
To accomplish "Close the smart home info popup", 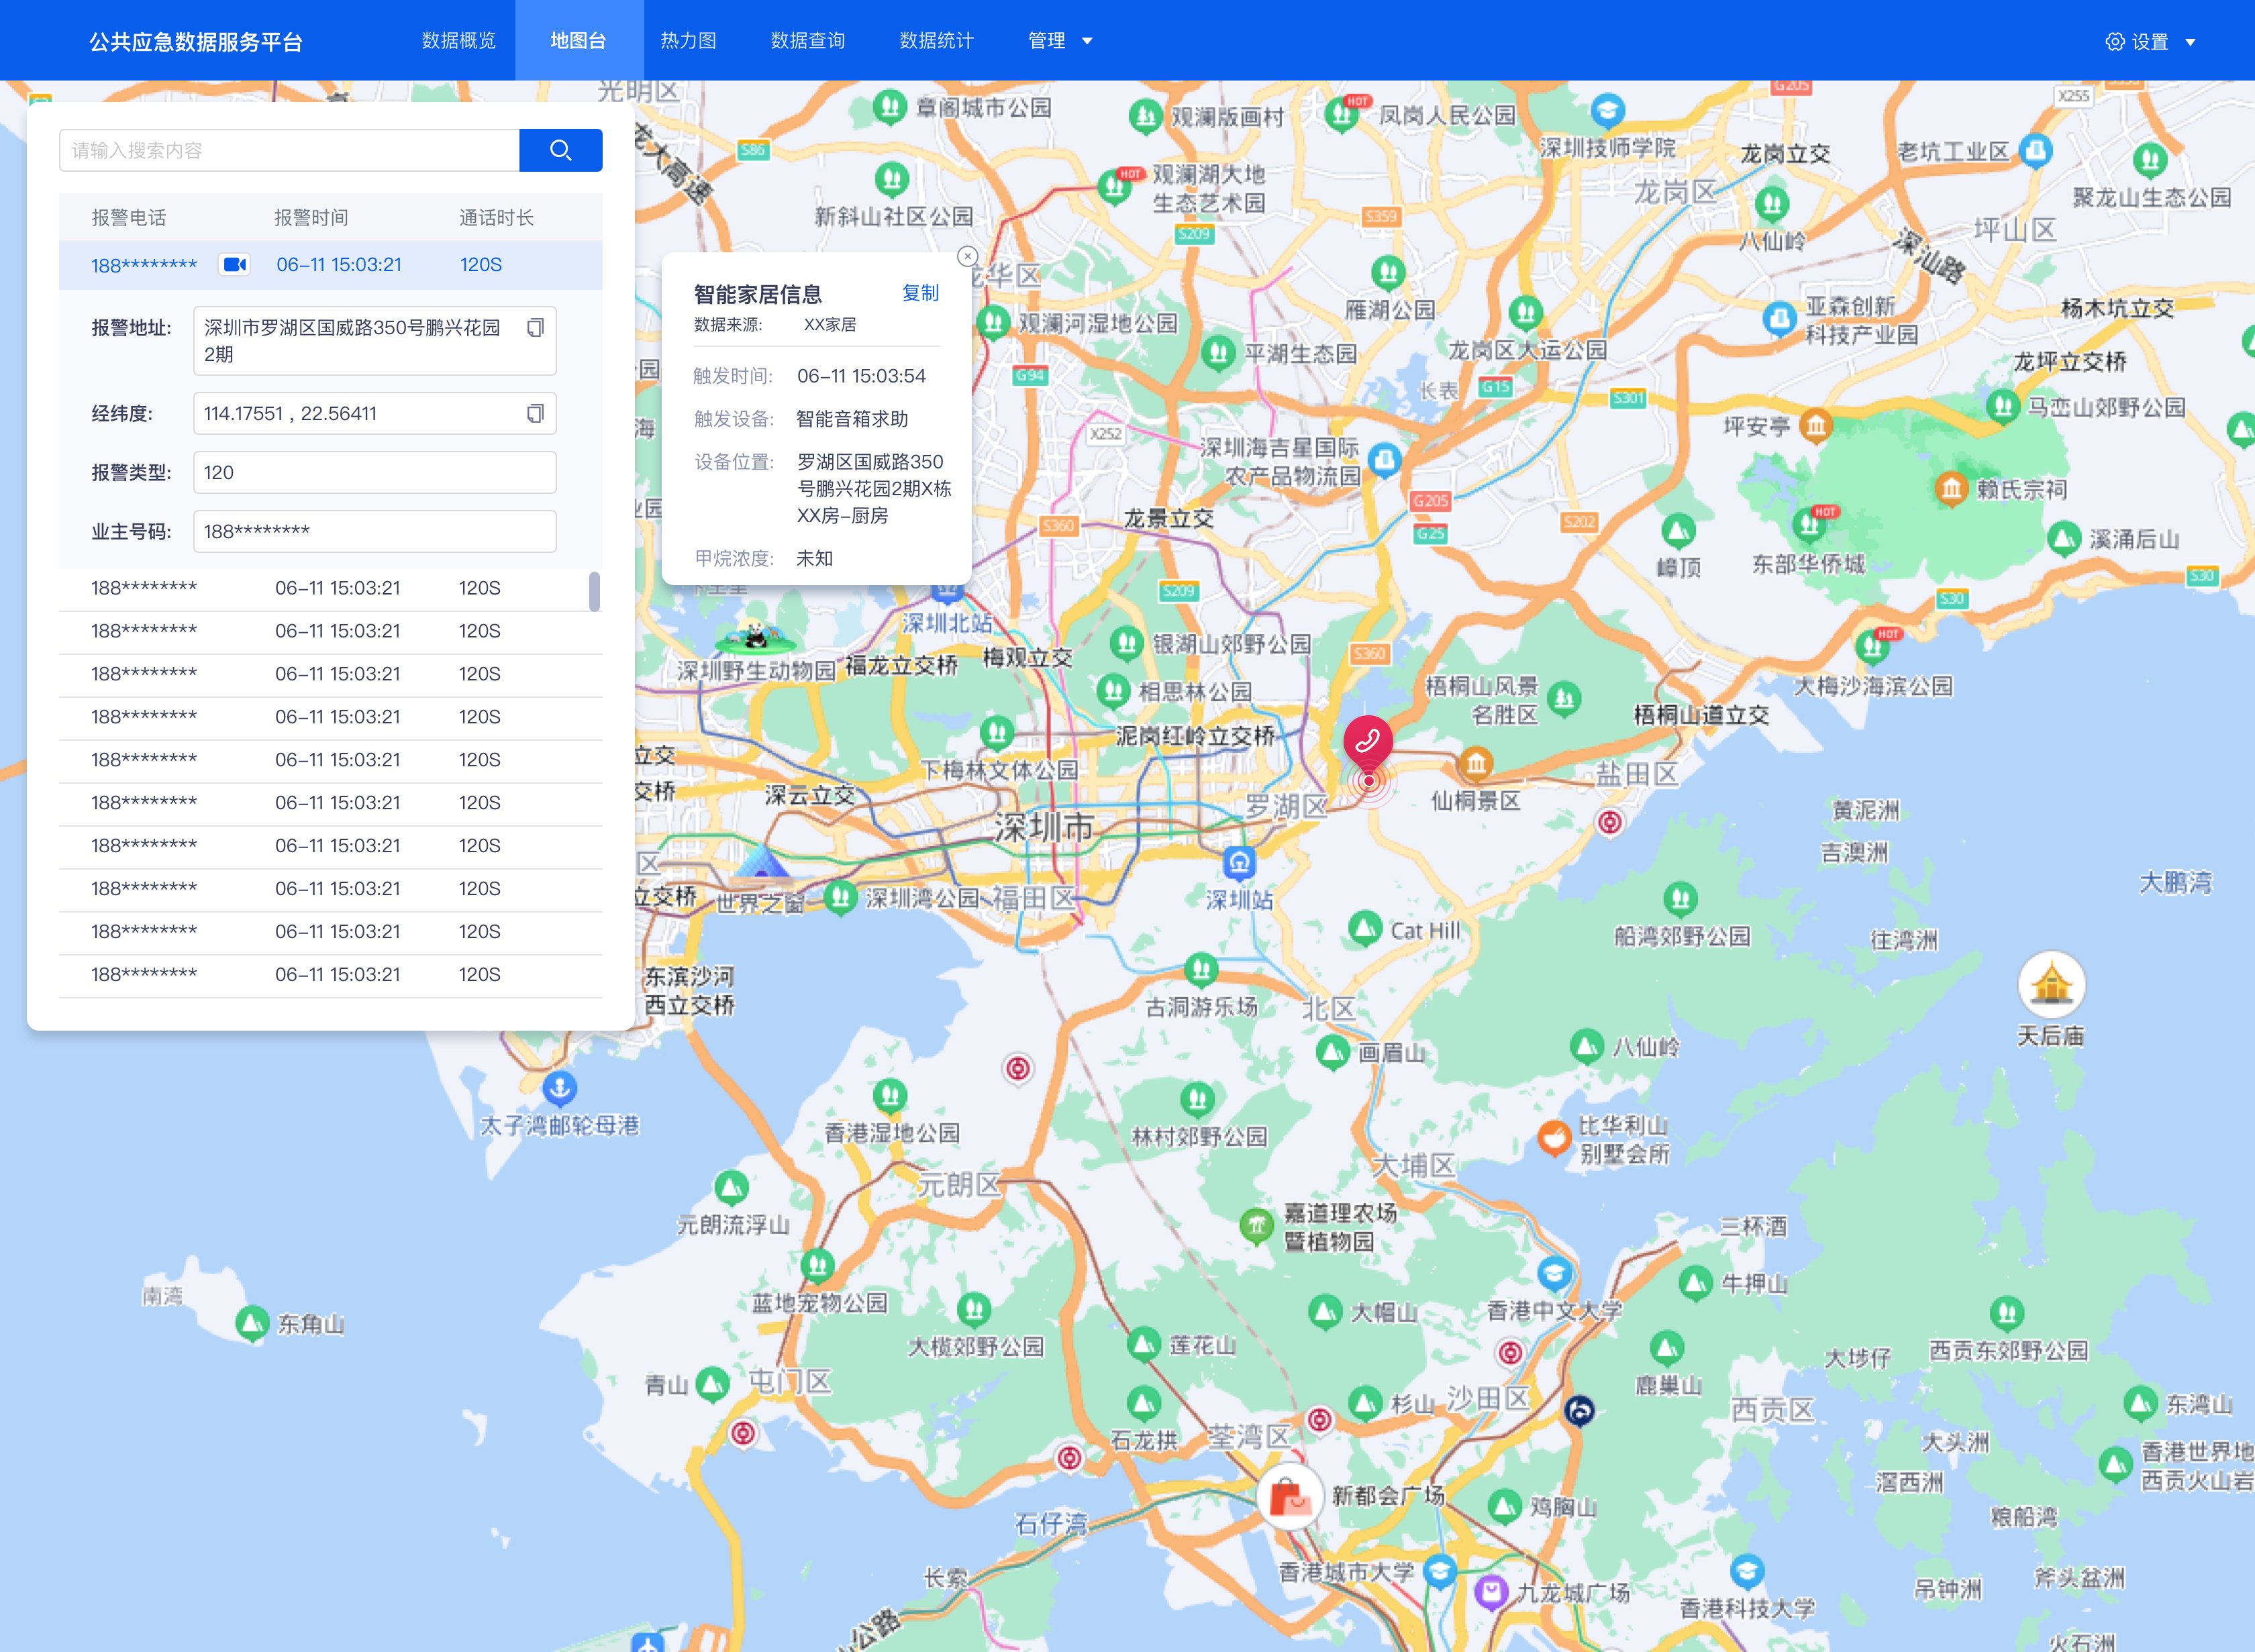I will click(967, 257).
